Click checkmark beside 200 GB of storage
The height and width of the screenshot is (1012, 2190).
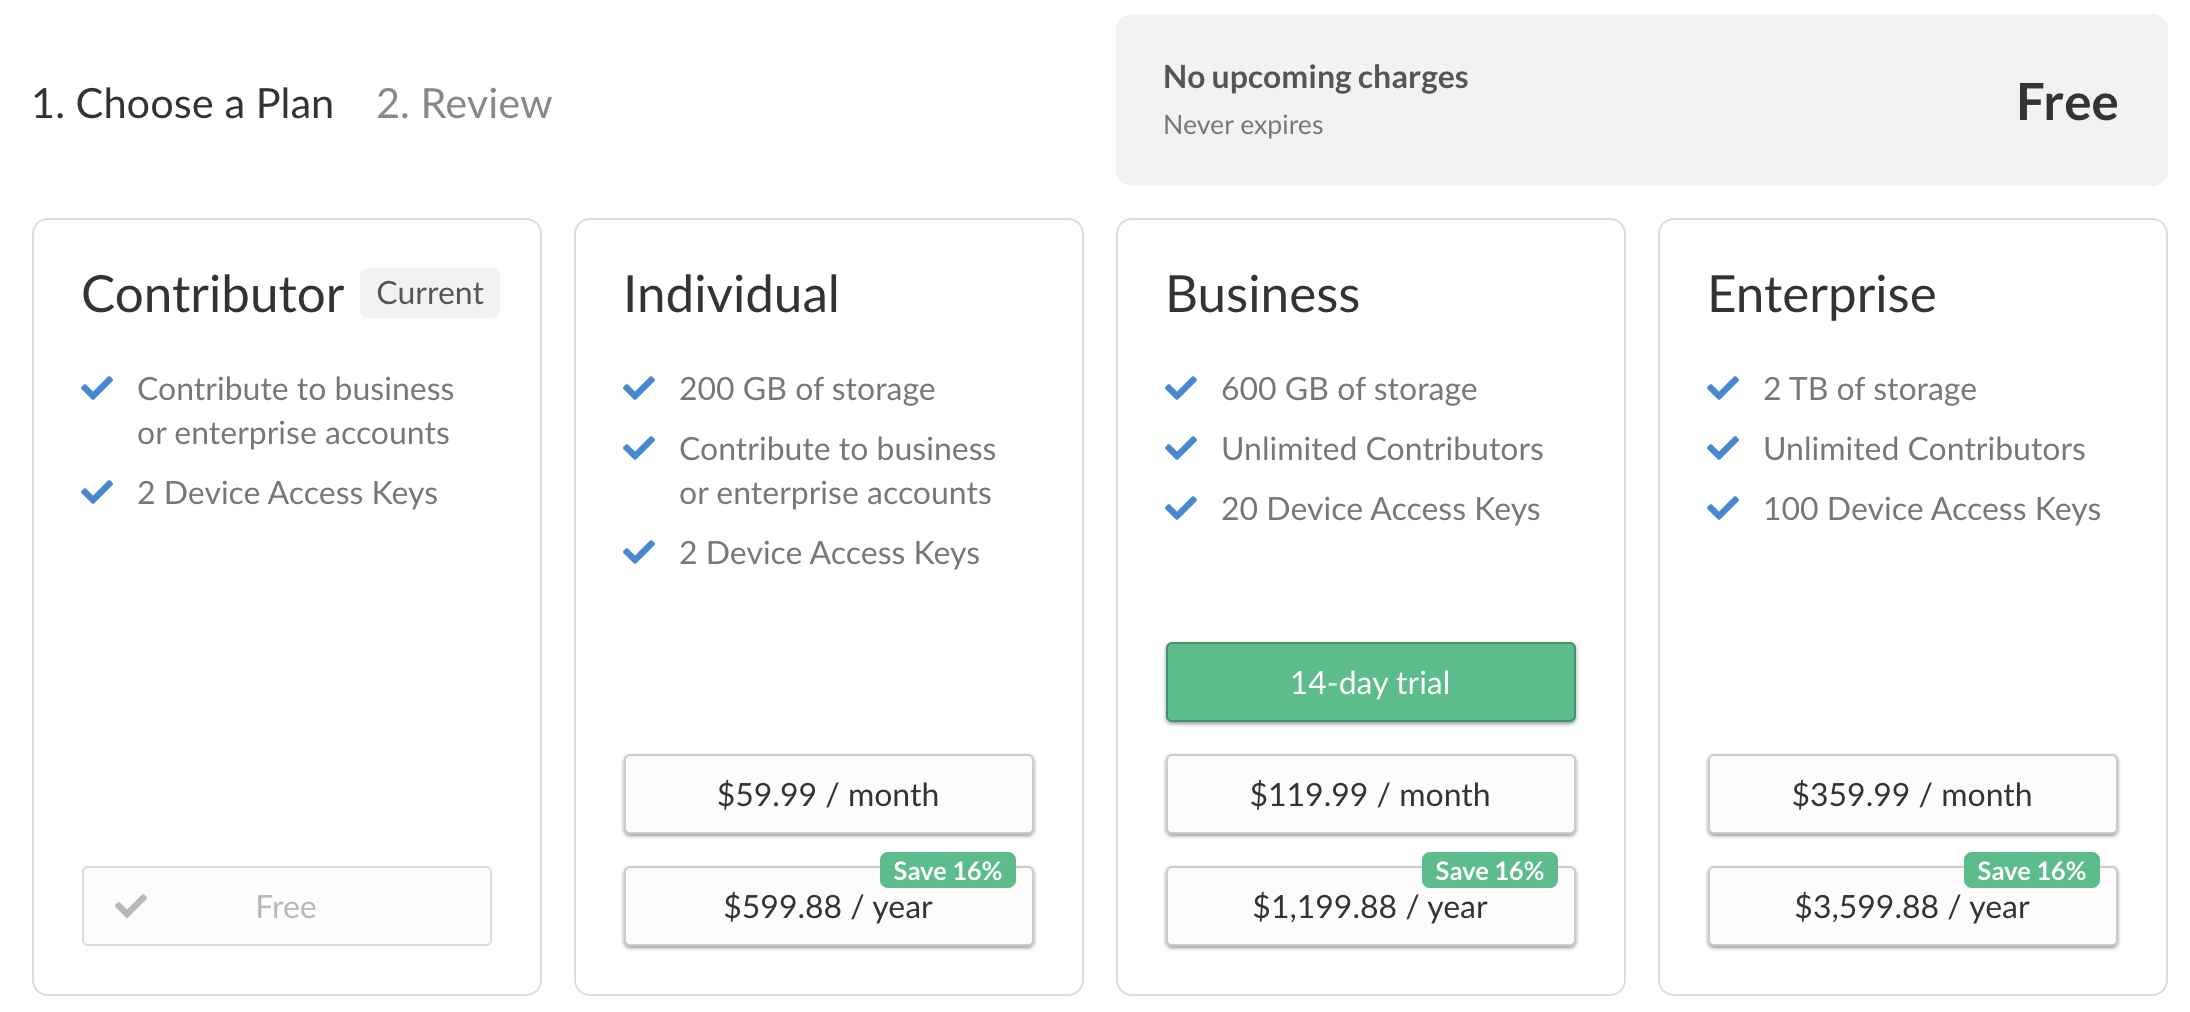click(x=639, y=388)
